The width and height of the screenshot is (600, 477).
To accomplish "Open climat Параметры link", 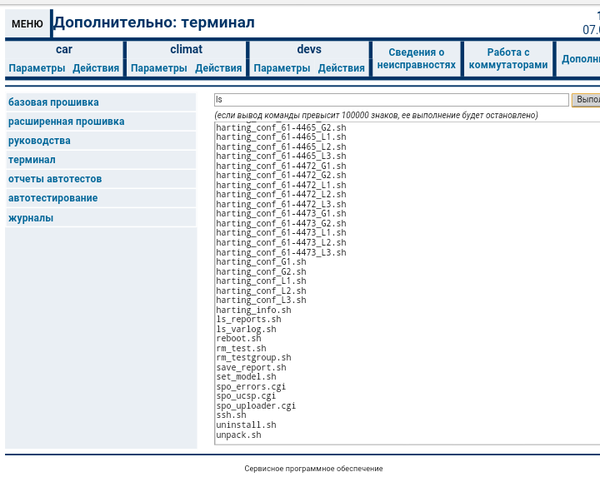I will [159, 68].
